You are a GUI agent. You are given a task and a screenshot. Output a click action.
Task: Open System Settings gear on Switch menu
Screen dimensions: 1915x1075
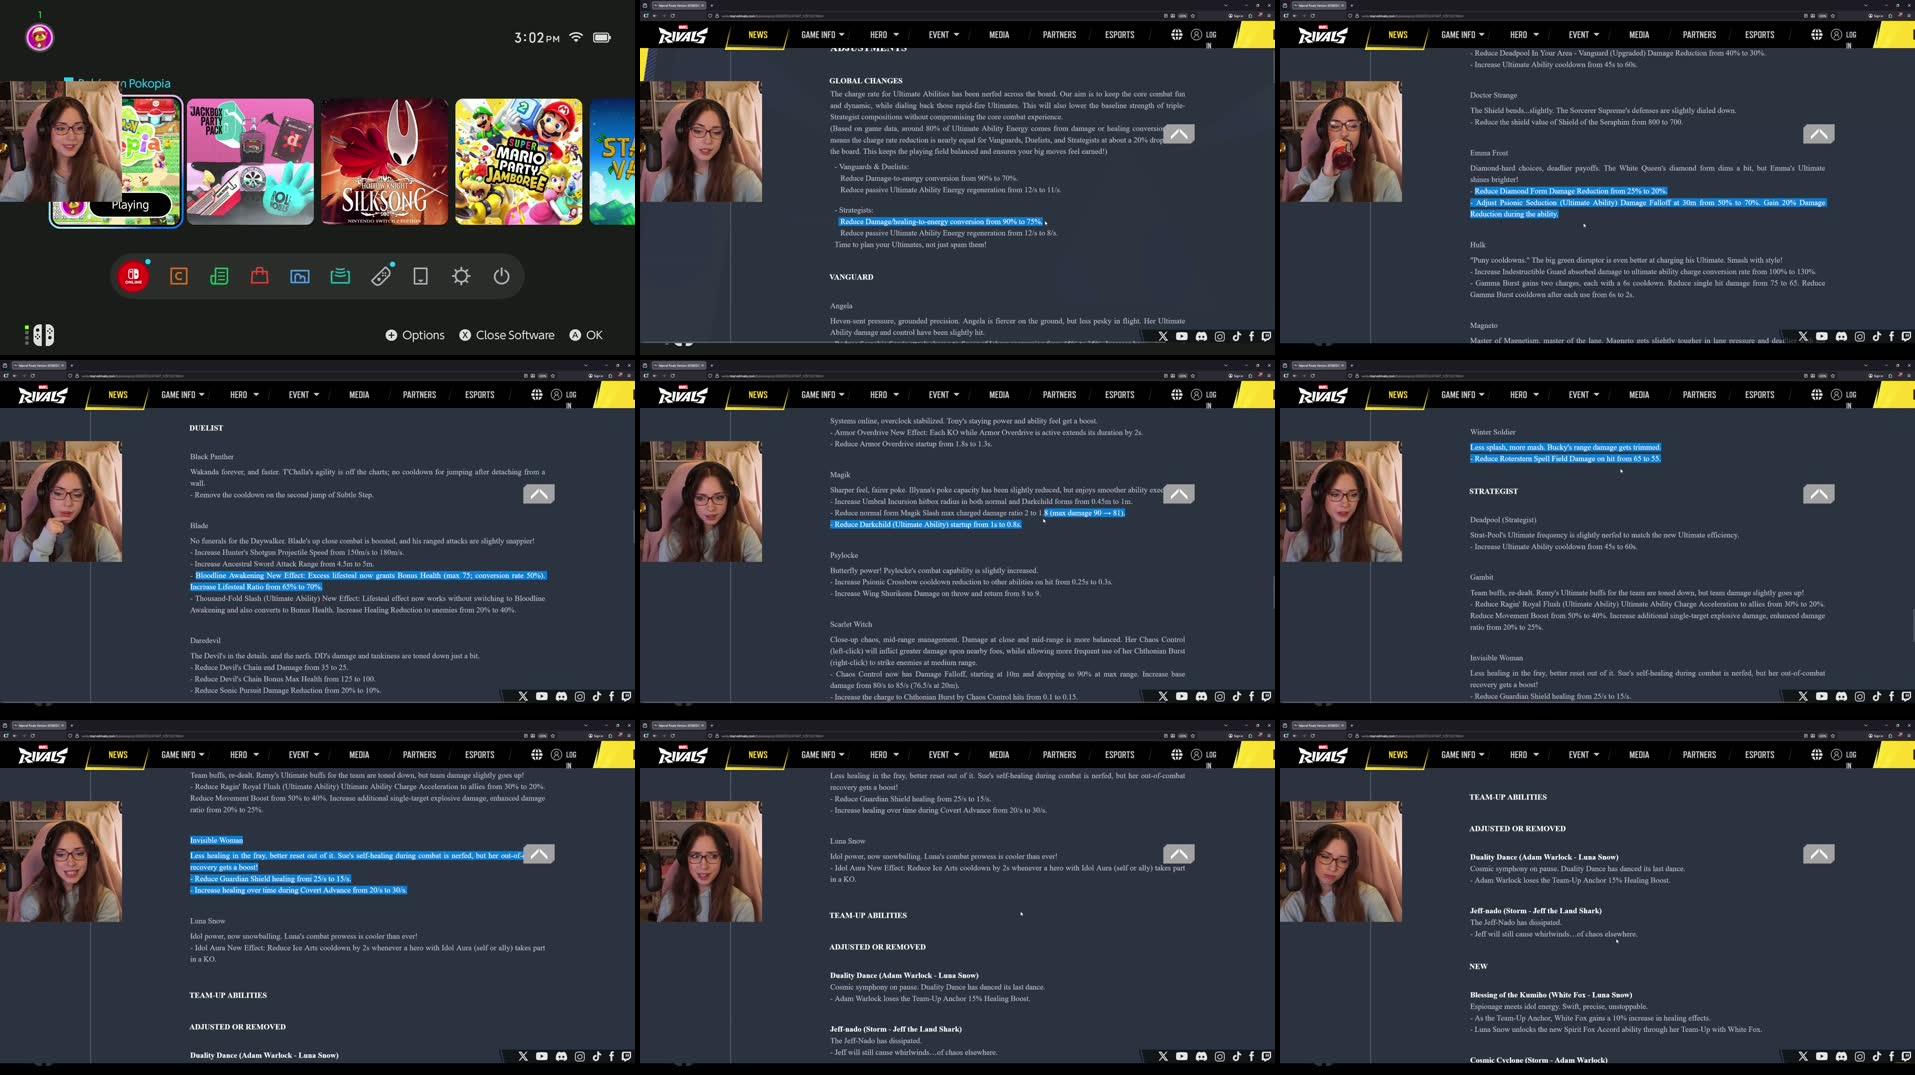[461, 276]
